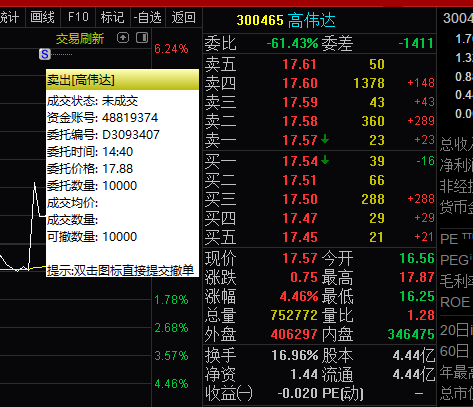Screen dimensions: 473x407
Task: Click the green down arrow next to 买一 price
Action: tap(325, 160)
